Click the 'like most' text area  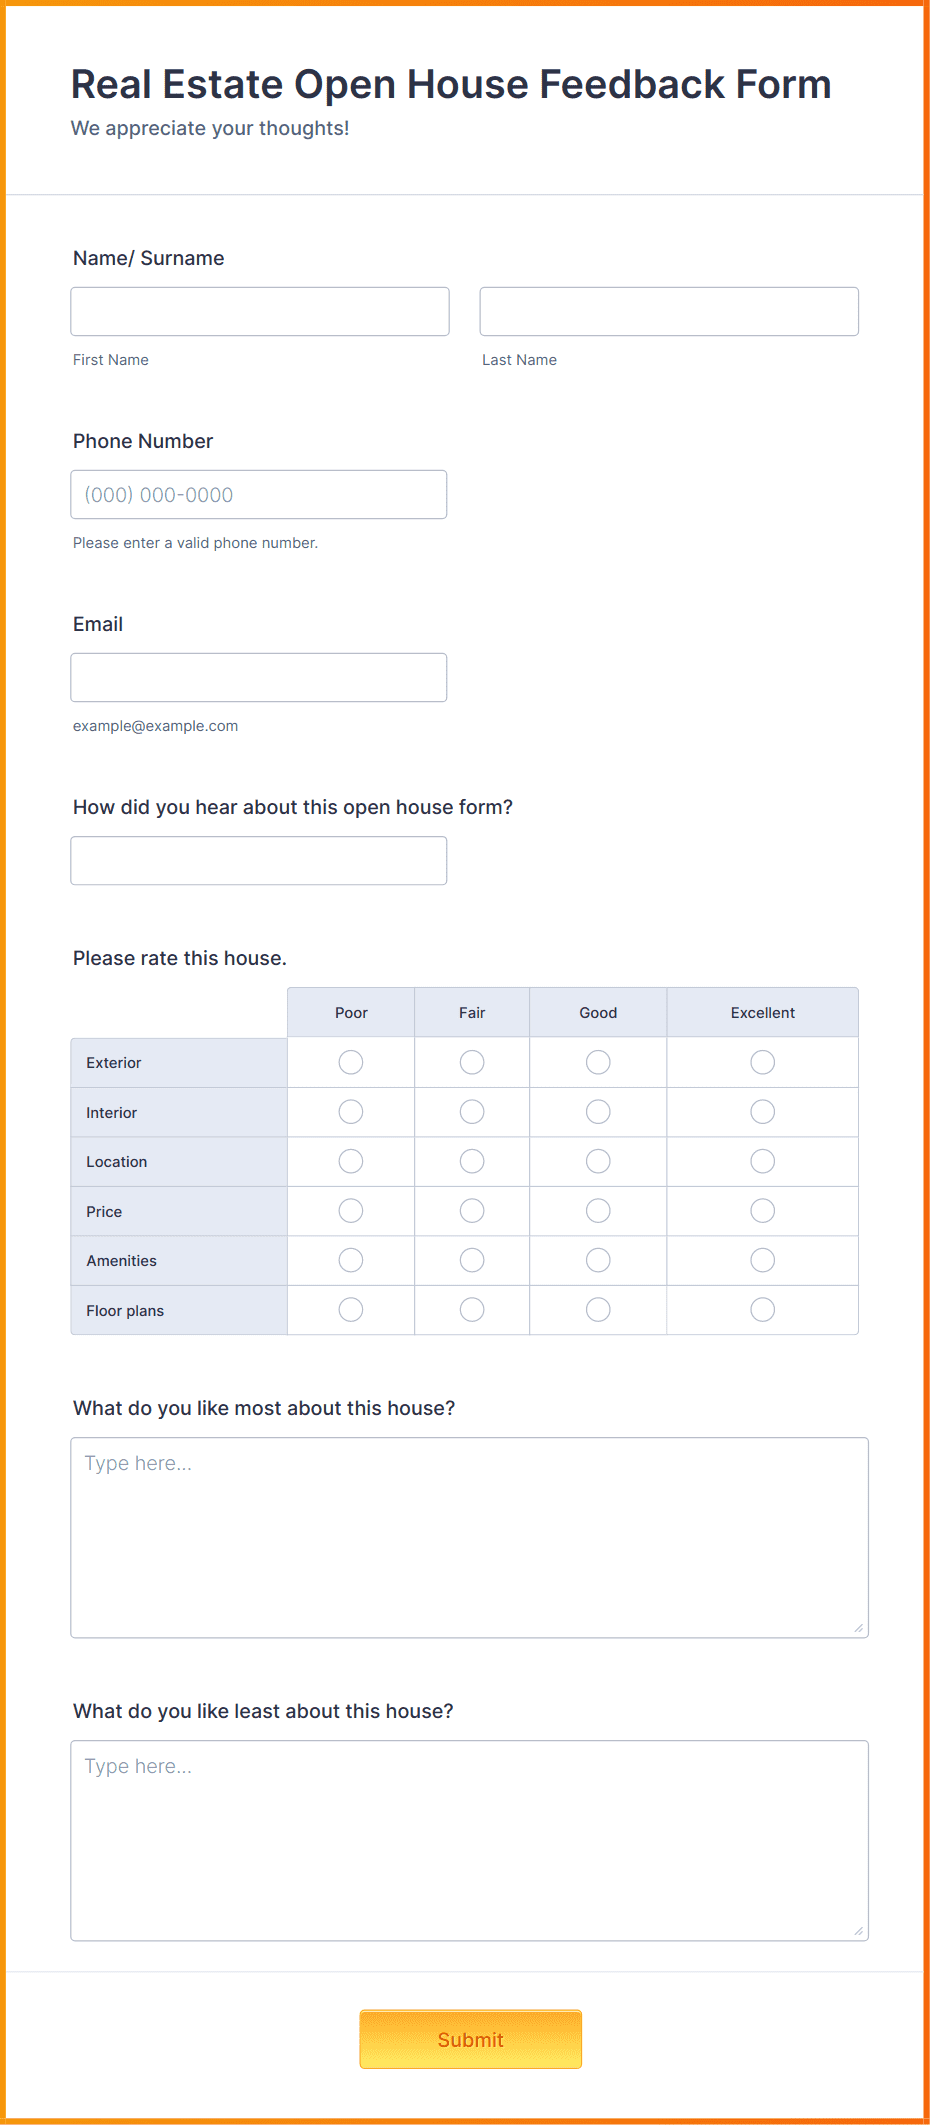click(469, 1530)
